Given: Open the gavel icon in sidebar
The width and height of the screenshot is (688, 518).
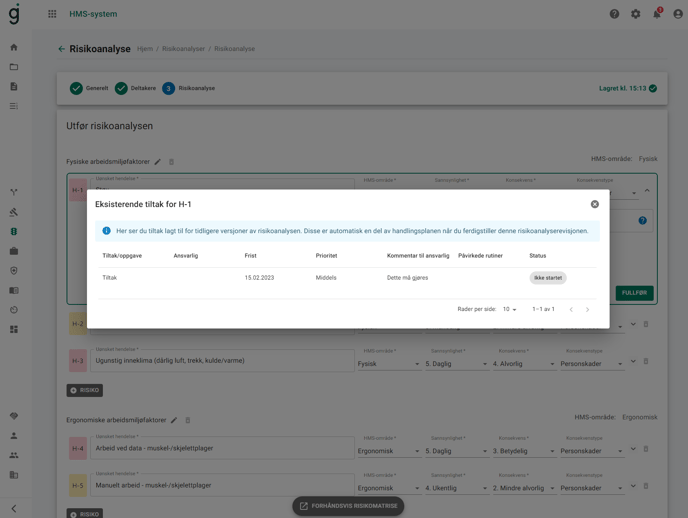Looking at the screenshot, I should [x=14, y=212].
